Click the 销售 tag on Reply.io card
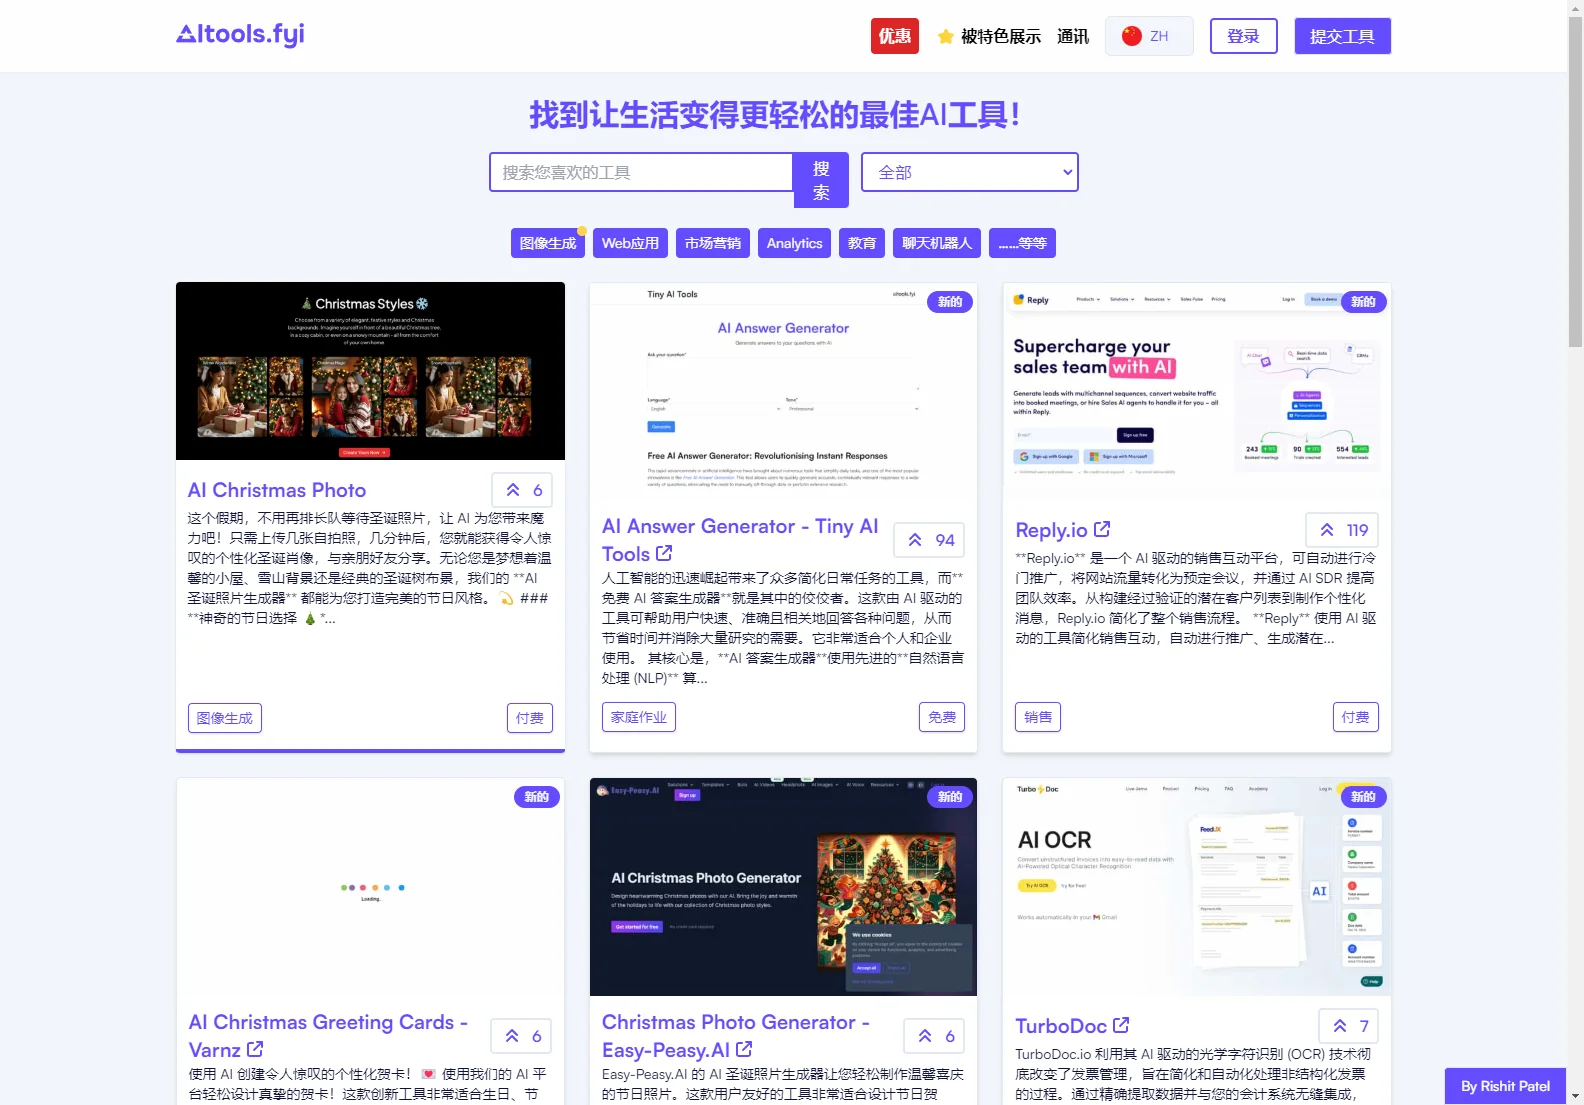The image size is (1584, 1105). tap(1038, 717)
